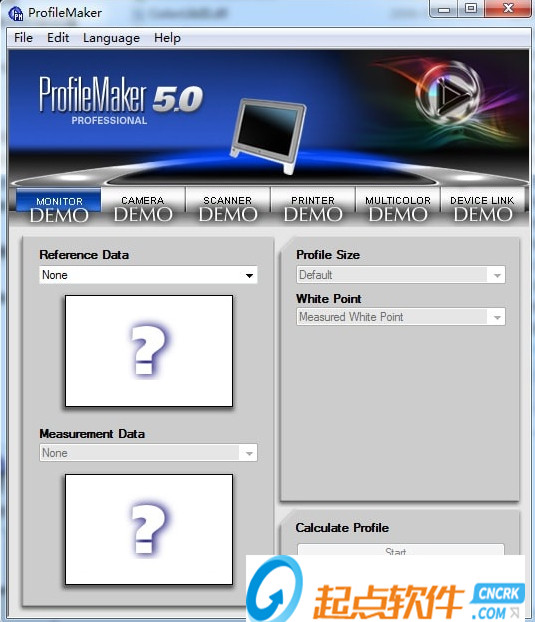Open the Profile Size dropdown
Viewport: 535px width, 622px height.
(401, 275)
